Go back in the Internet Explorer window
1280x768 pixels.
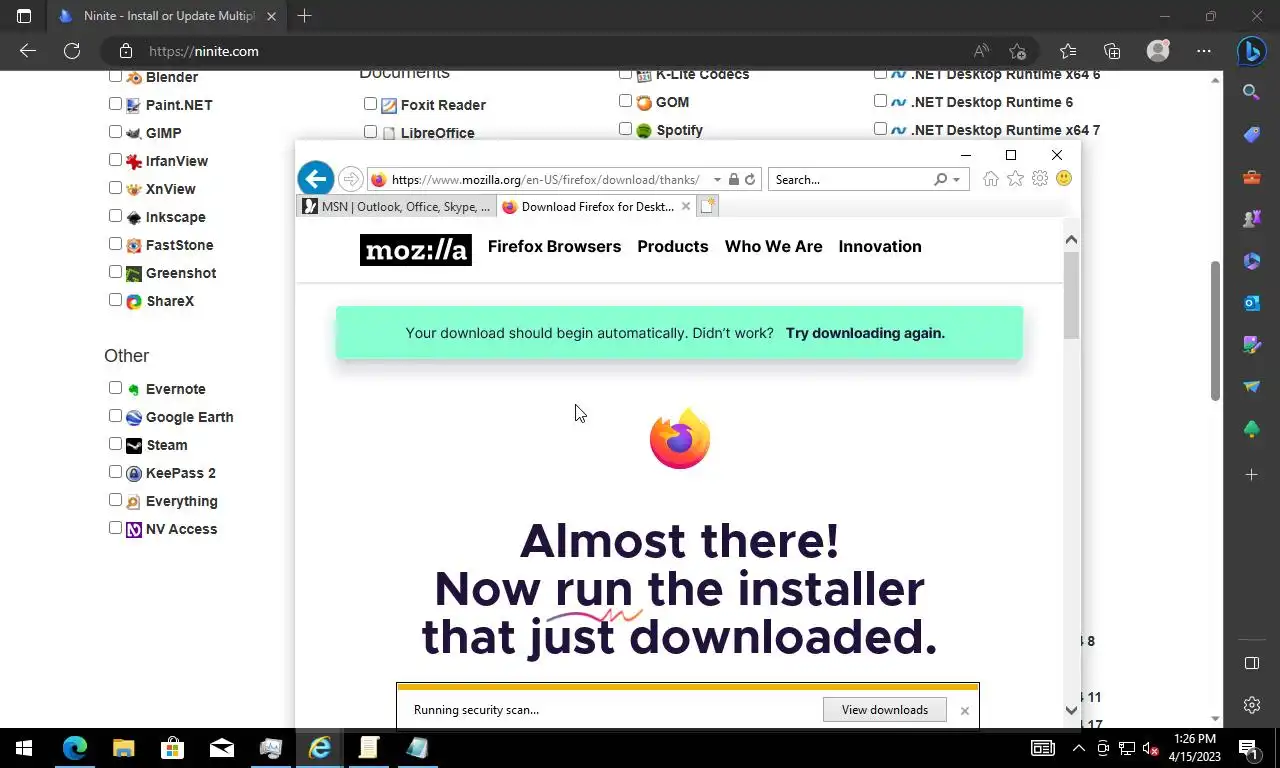pos(315,179)
